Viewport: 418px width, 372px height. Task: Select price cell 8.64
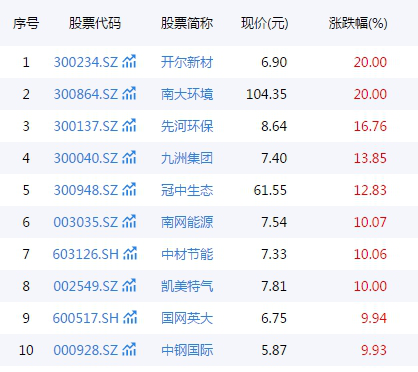coord(274,126)
